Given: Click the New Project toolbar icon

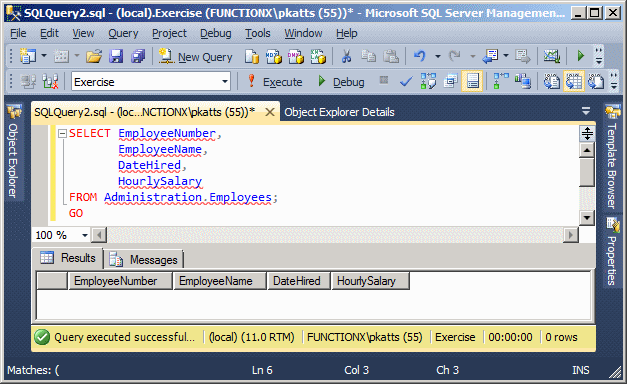Looking at the screenshot, I should pyautogui.click(x=28, y=56).
